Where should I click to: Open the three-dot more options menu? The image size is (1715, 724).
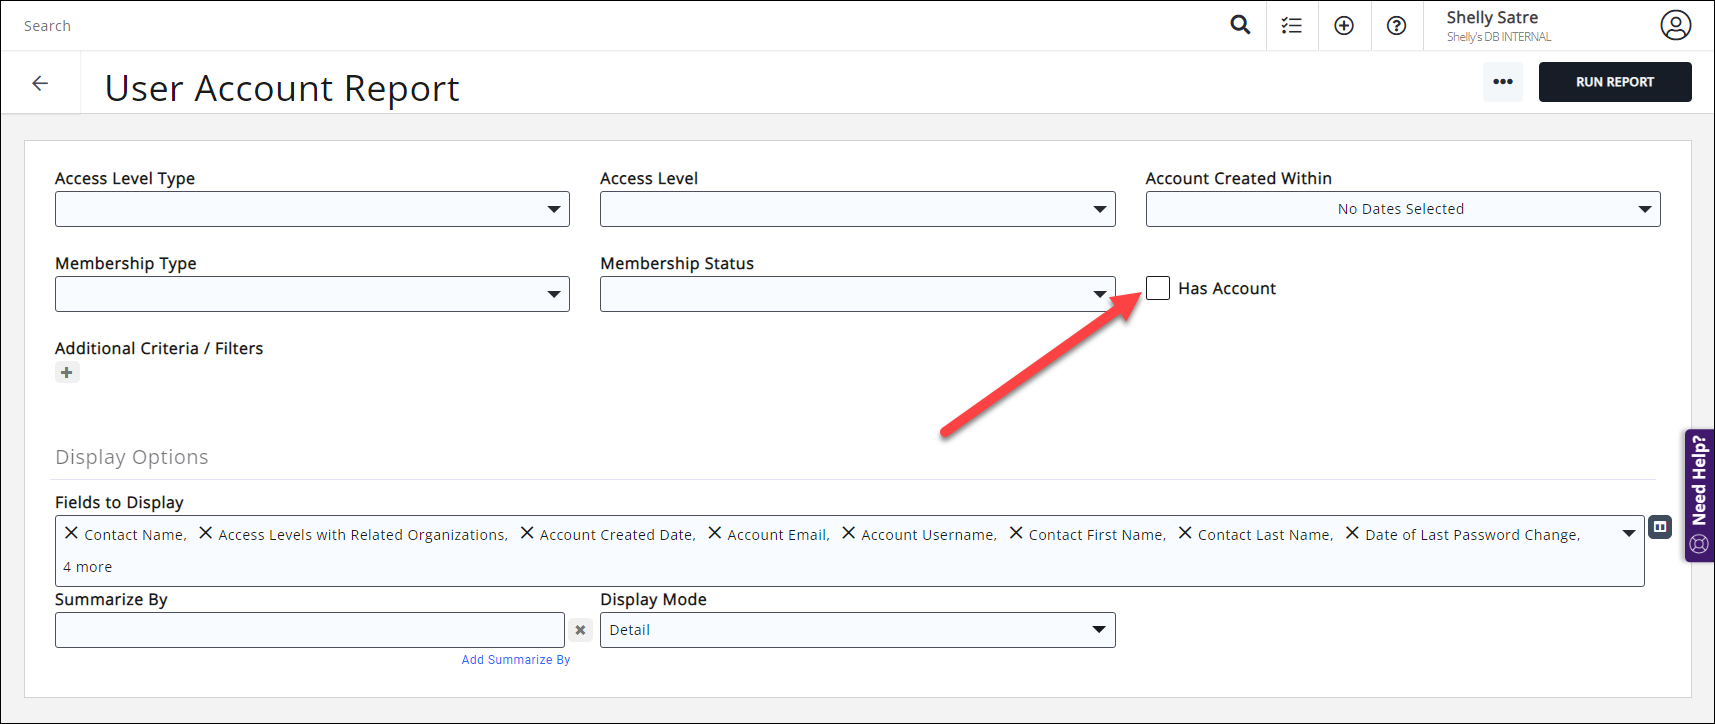point(1502,82)
